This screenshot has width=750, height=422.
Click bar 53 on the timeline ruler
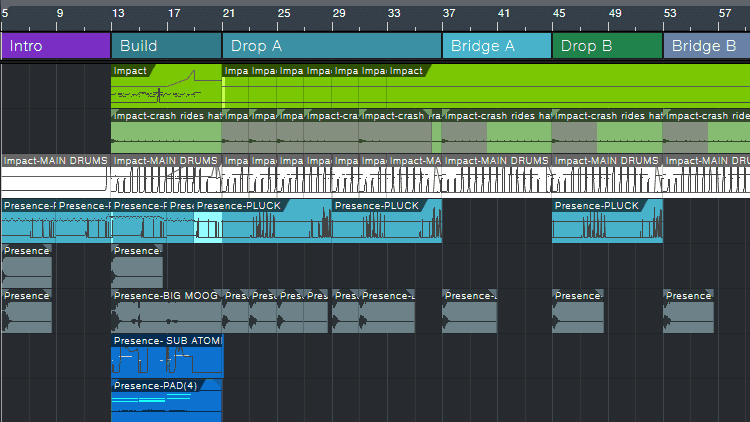pos(670,13)
